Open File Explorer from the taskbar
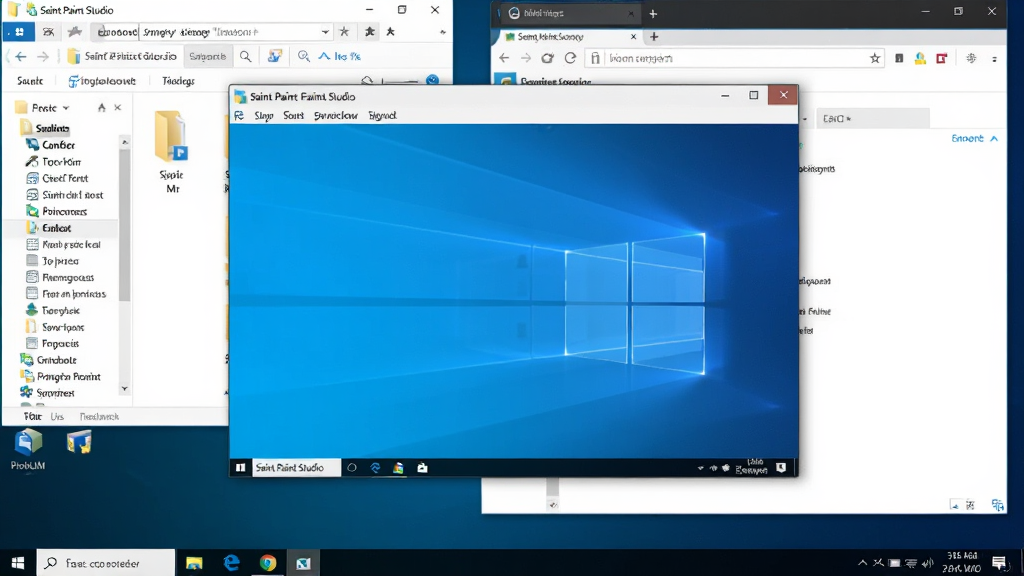The width and height of the screenshot is (1024, 576). click(194, 563)
